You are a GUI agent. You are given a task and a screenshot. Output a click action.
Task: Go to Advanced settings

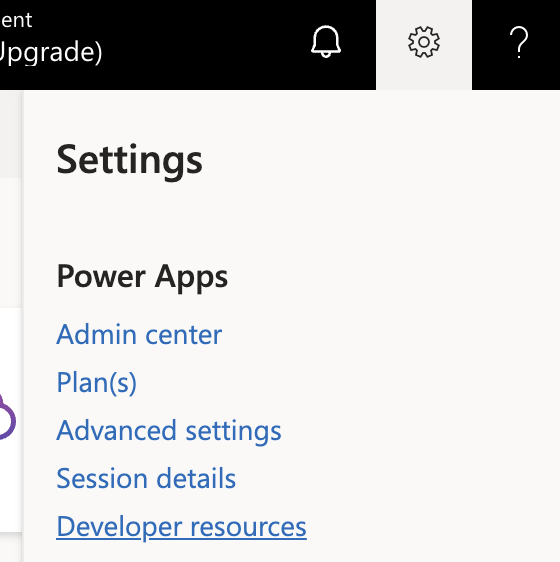pos(169,431)
